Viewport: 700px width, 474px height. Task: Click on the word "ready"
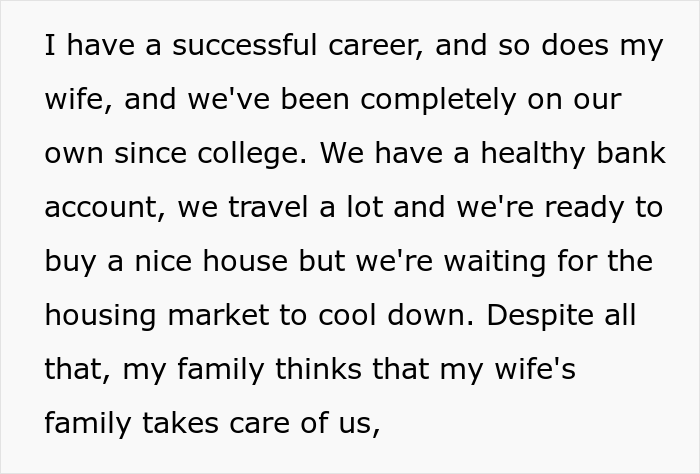click(583, 208)
